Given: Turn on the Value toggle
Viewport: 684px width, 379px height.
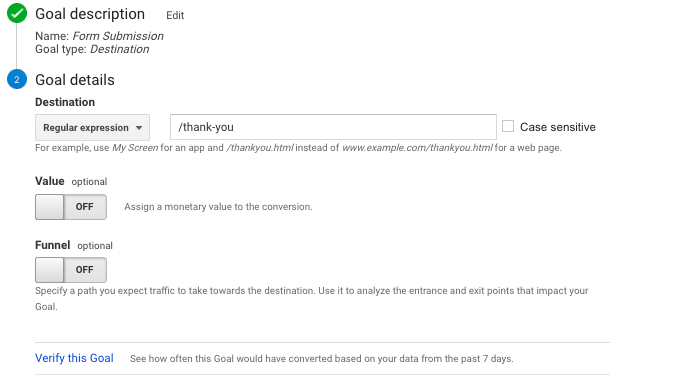Looking at the screenshot, I should [71, 207].
